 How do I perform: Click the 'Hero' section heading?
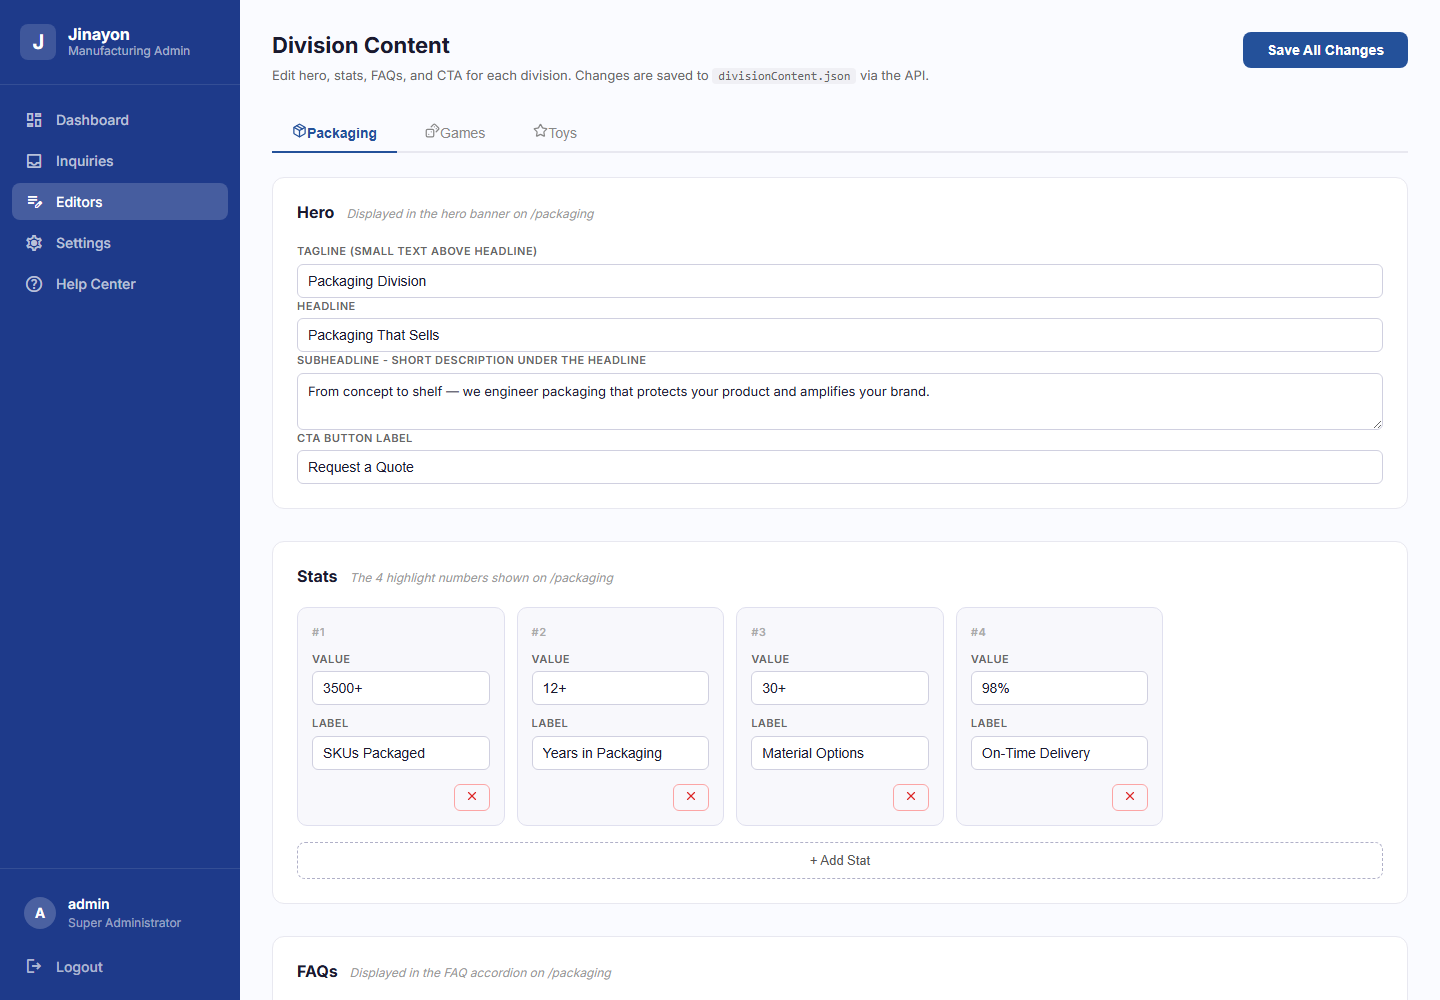(x=315, y=212)
